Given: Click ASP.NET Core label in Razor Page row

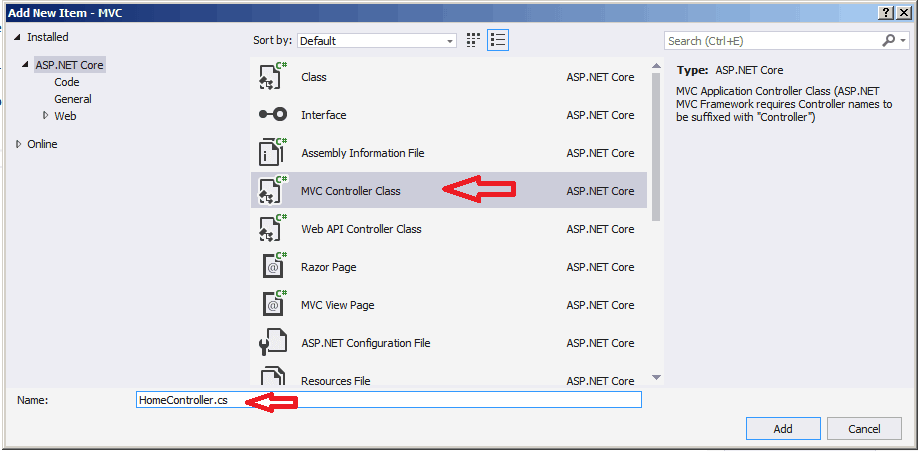Looking at the screenshot, I should click(600, 267).
